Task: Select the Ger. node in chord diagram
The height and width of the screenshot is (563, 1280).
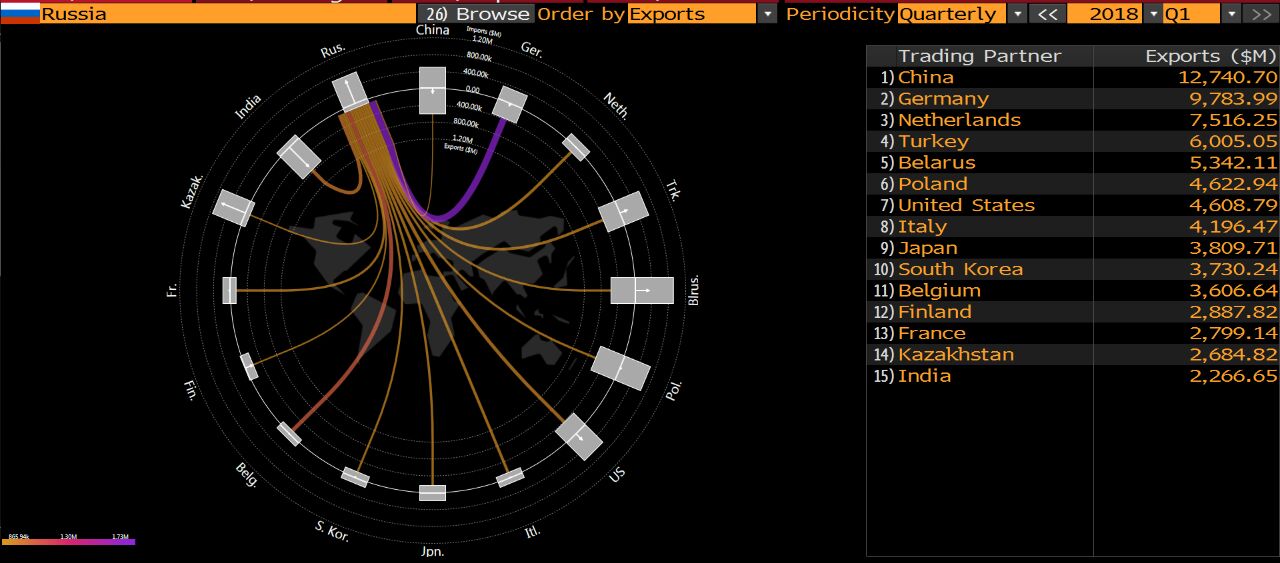Action: [510, 104]
